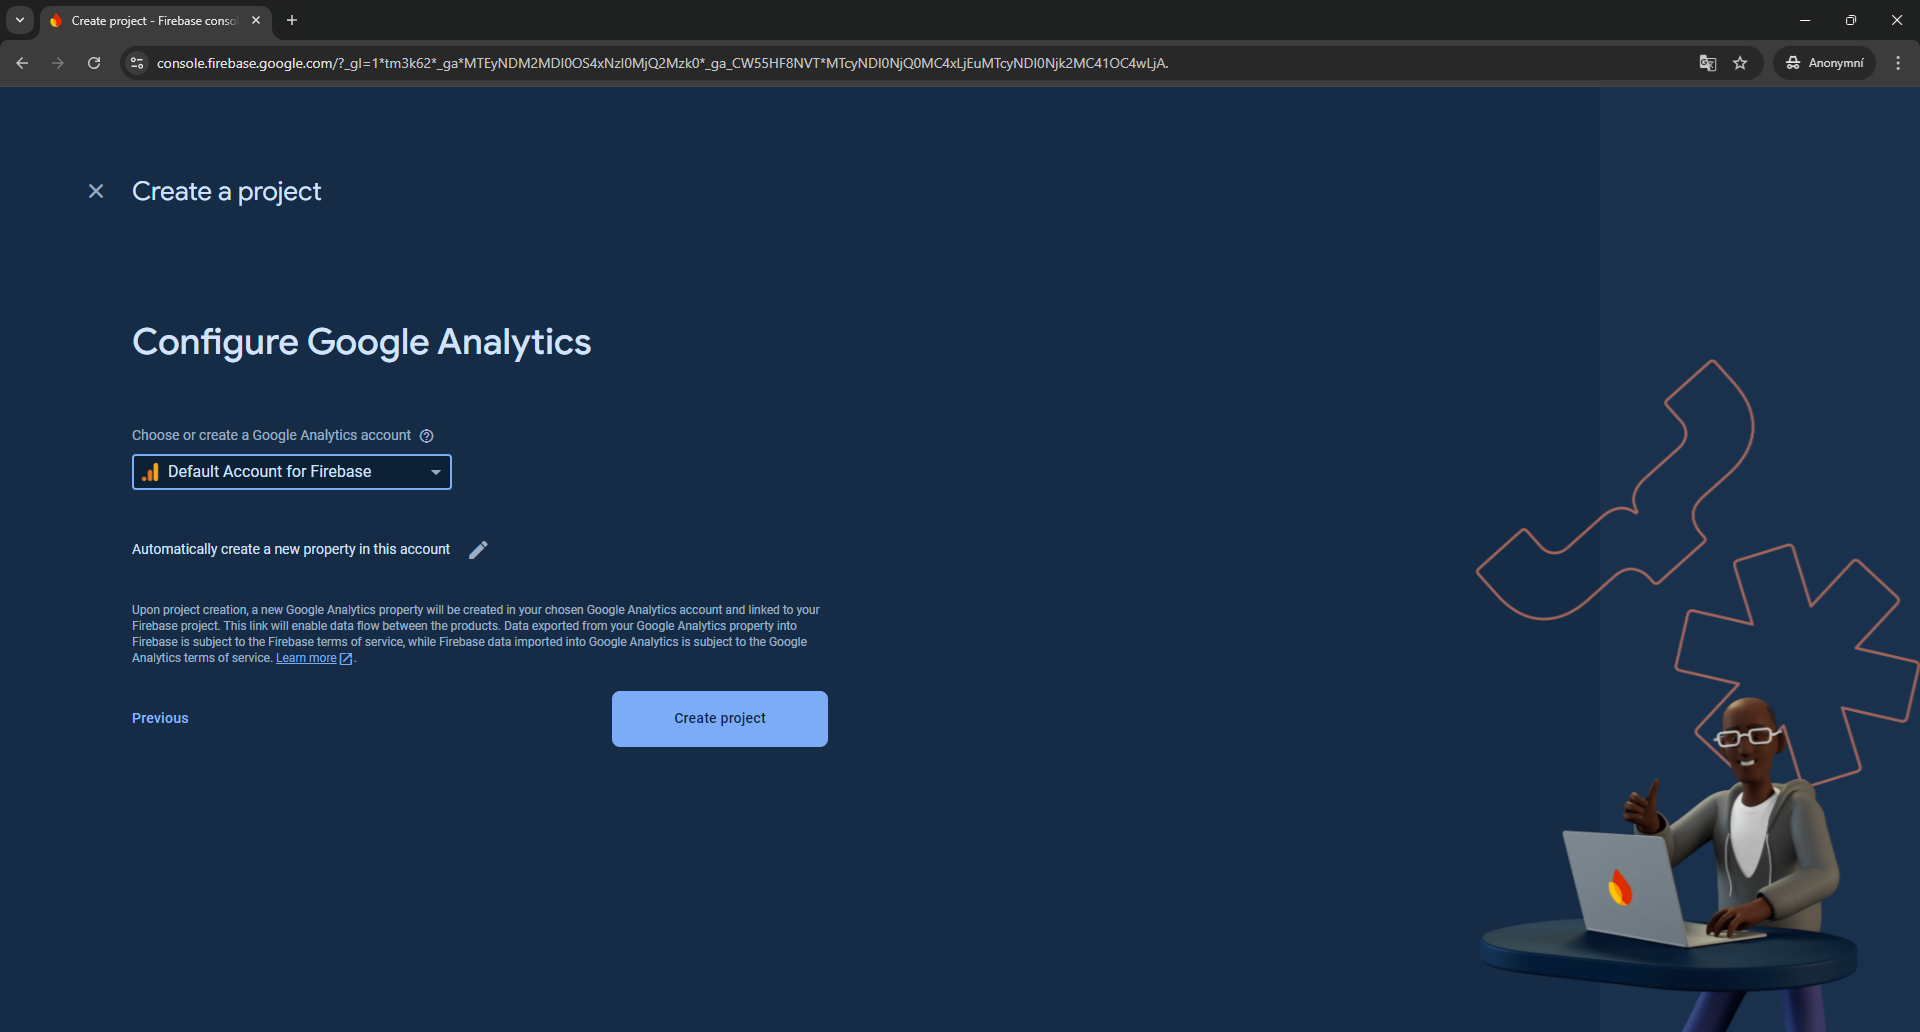Navigate back in the browser

(x=22, y=63)
